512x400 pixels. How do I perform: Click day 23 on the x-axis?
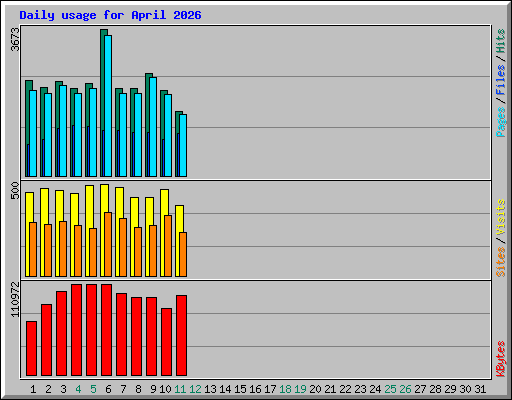pyautogui.click(x=360, y=389)
